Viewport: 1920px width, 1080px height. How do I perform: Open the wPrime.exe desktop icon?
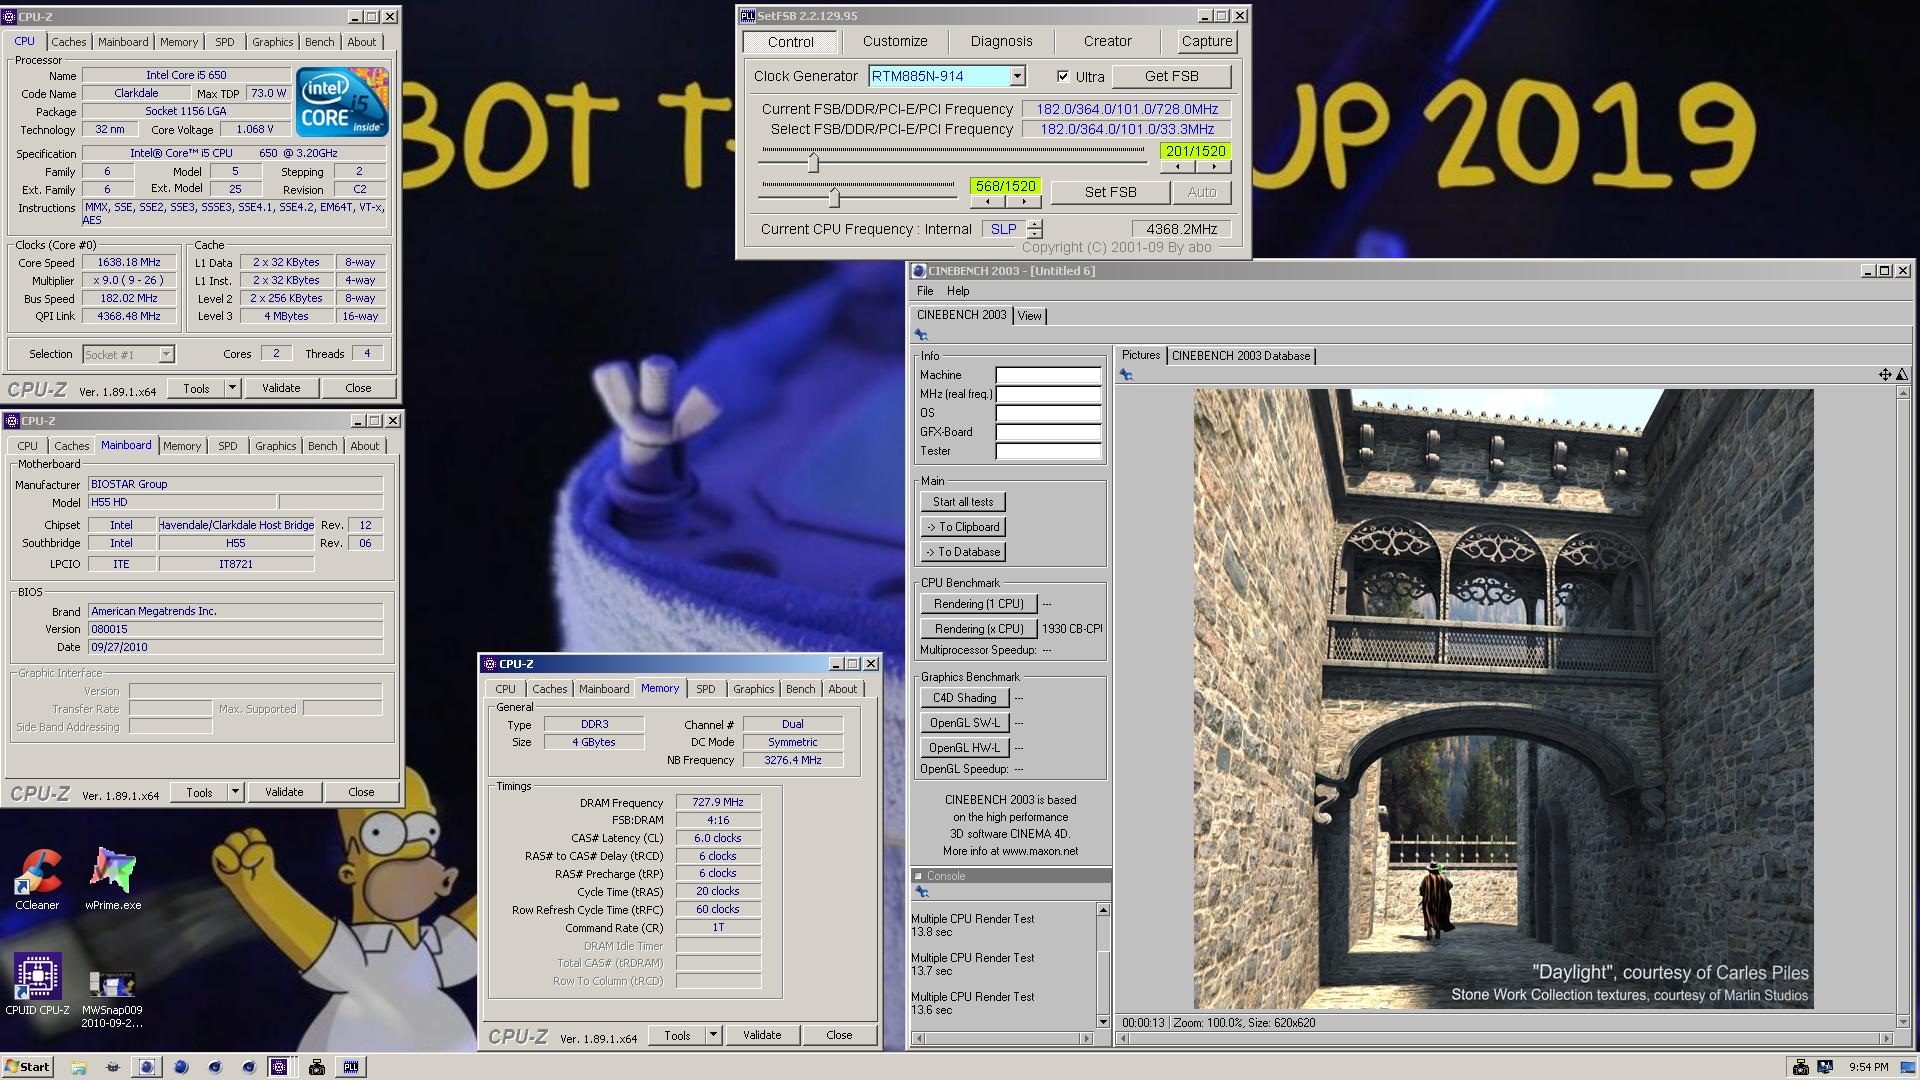tap(113, 878)
